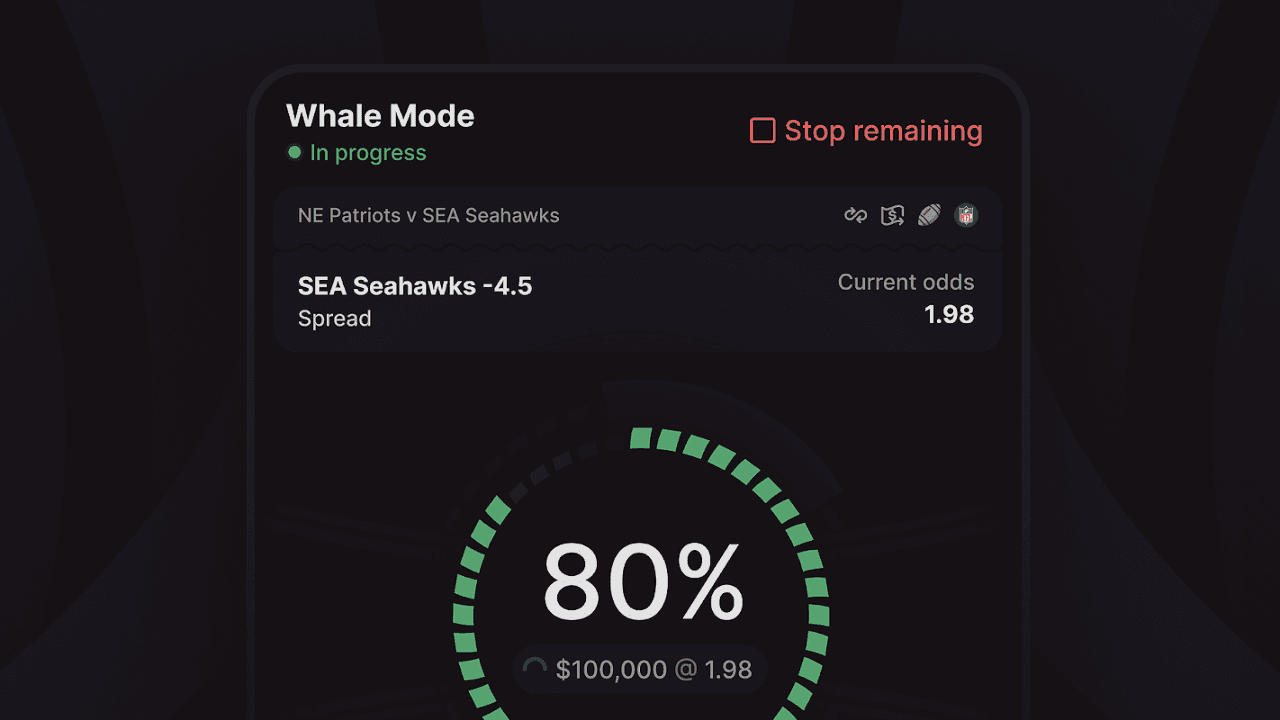Enable the Stop remaining checkbox
This screenshot has width=1280, height=720.
[x=762, y=130]
